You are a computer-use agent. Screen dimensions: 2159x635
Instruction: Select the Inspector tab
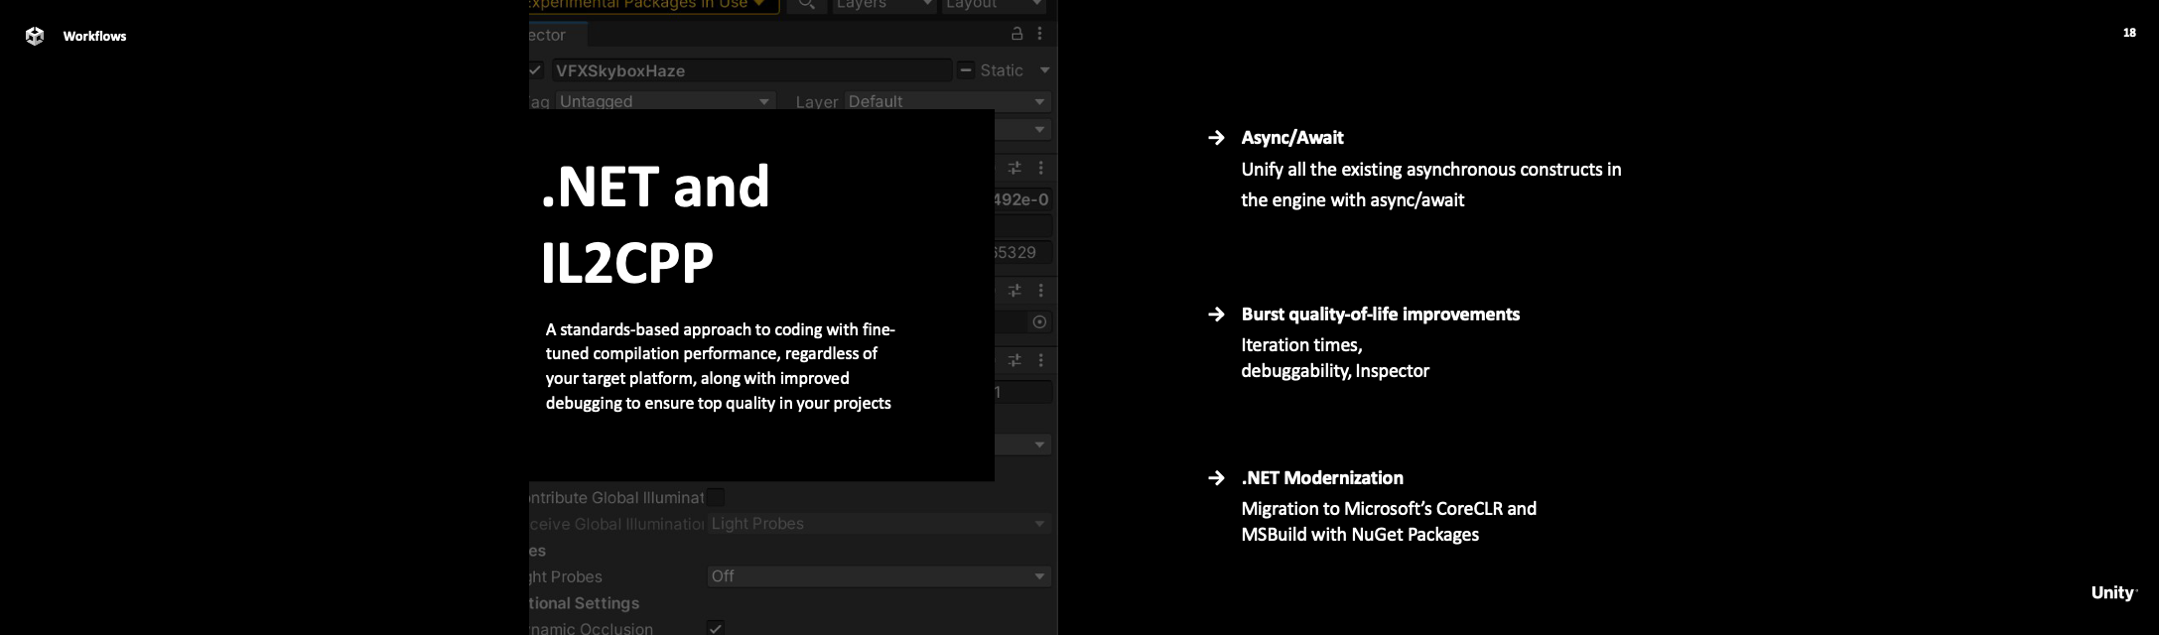(x=557, y=35)
